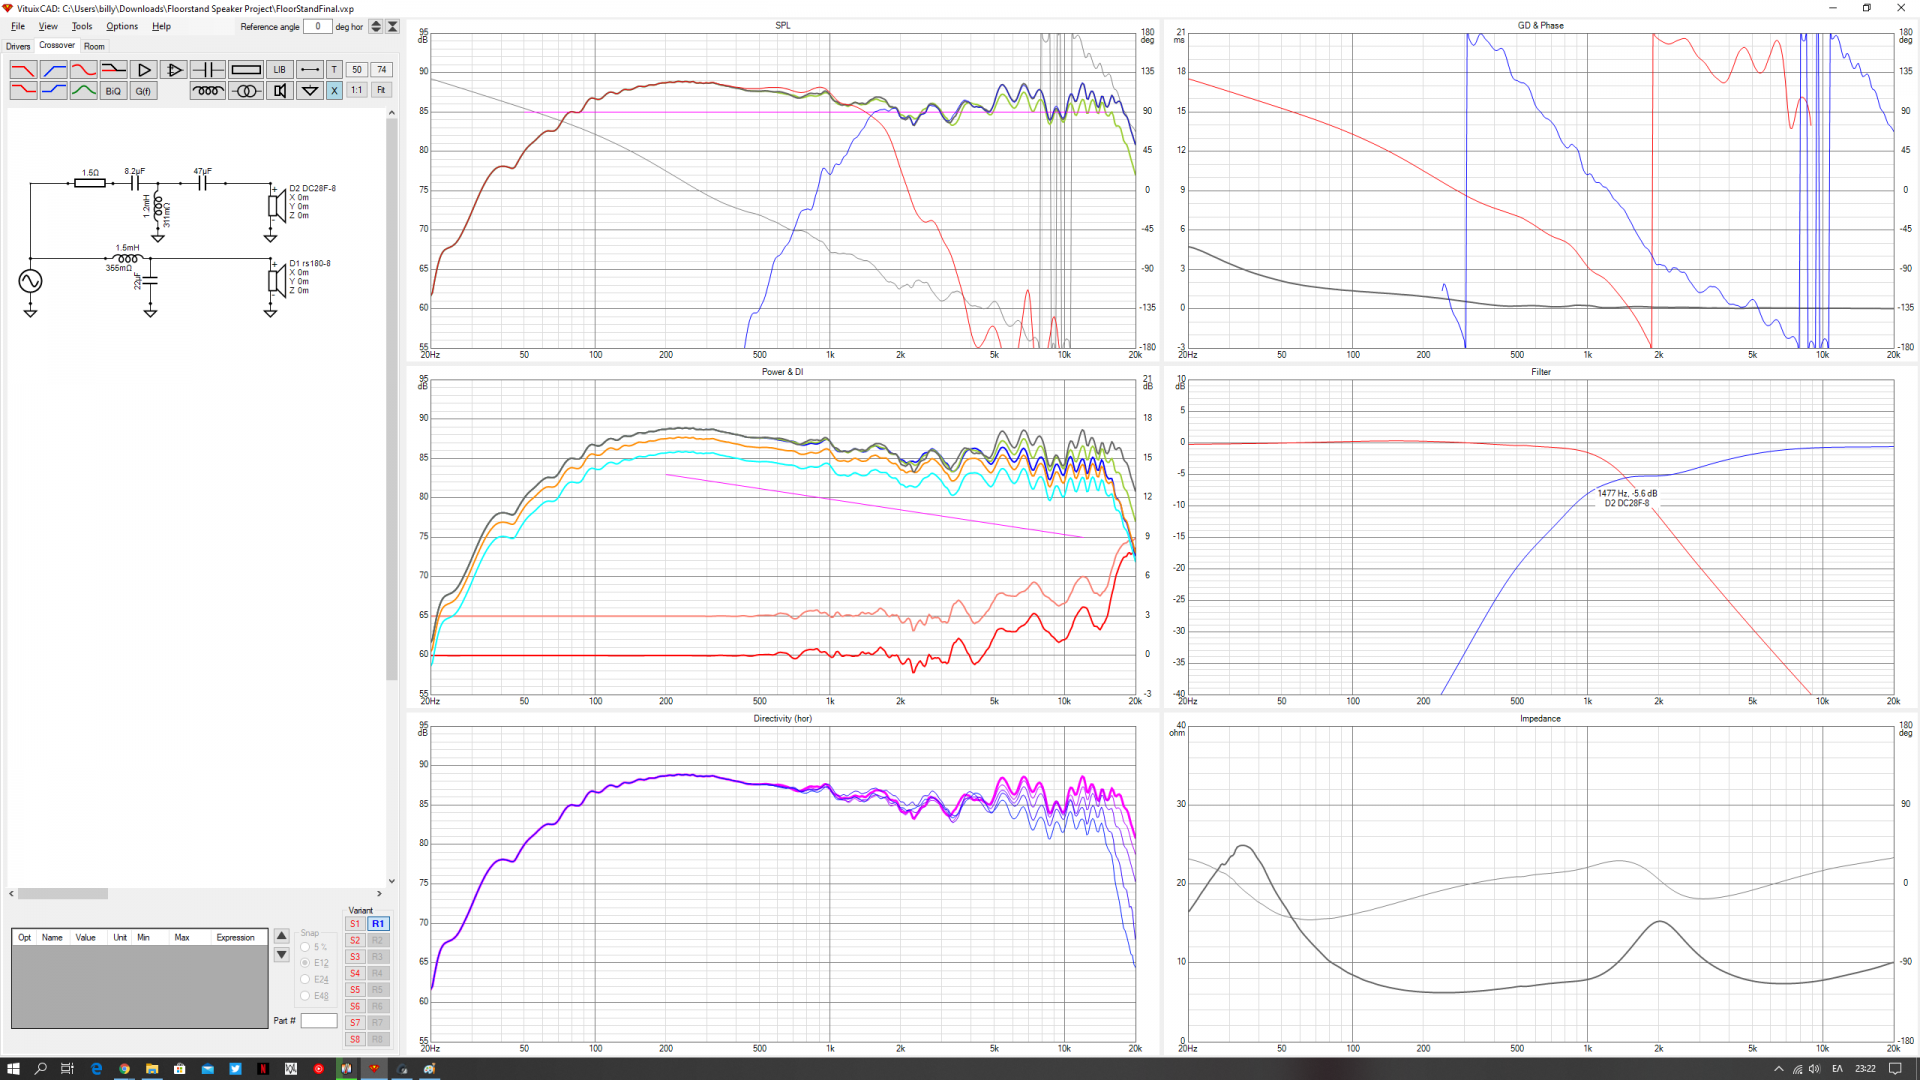Select the E24 snap radio button

point(305,980)
